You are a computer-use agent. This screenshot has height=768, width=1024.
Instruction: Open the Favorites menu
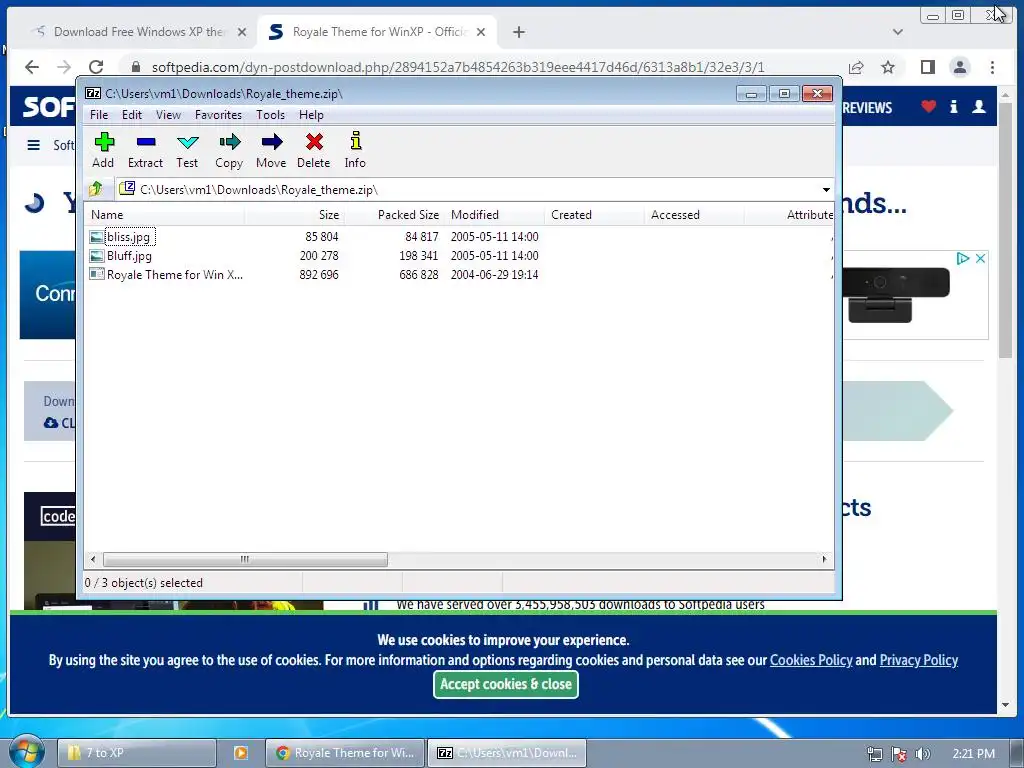pos(218,115)
